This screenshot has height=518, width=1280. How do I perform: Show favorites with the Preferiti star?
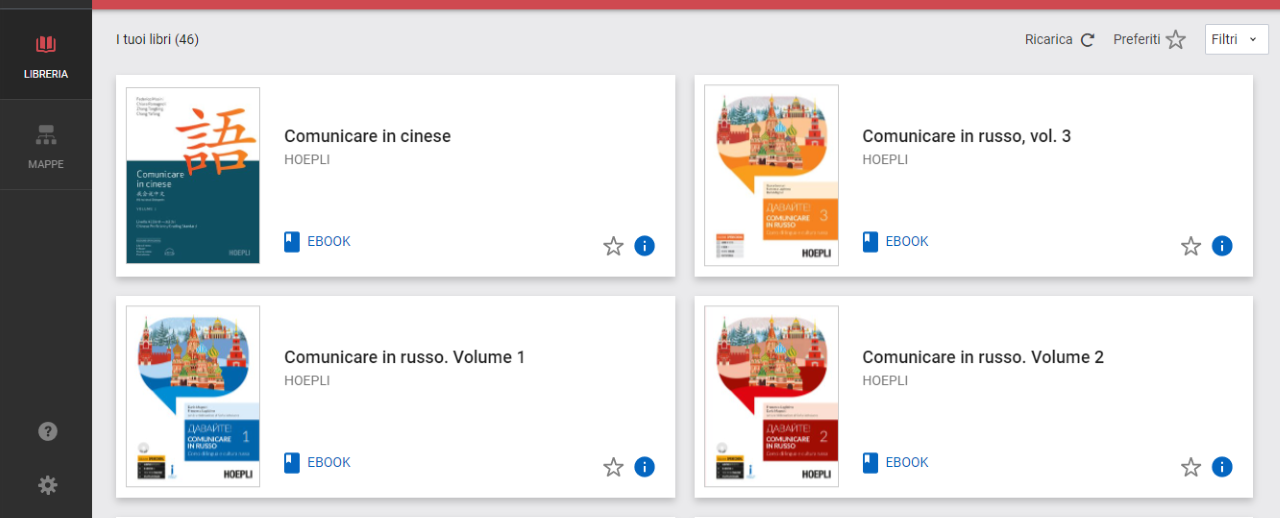[1176, 40]
